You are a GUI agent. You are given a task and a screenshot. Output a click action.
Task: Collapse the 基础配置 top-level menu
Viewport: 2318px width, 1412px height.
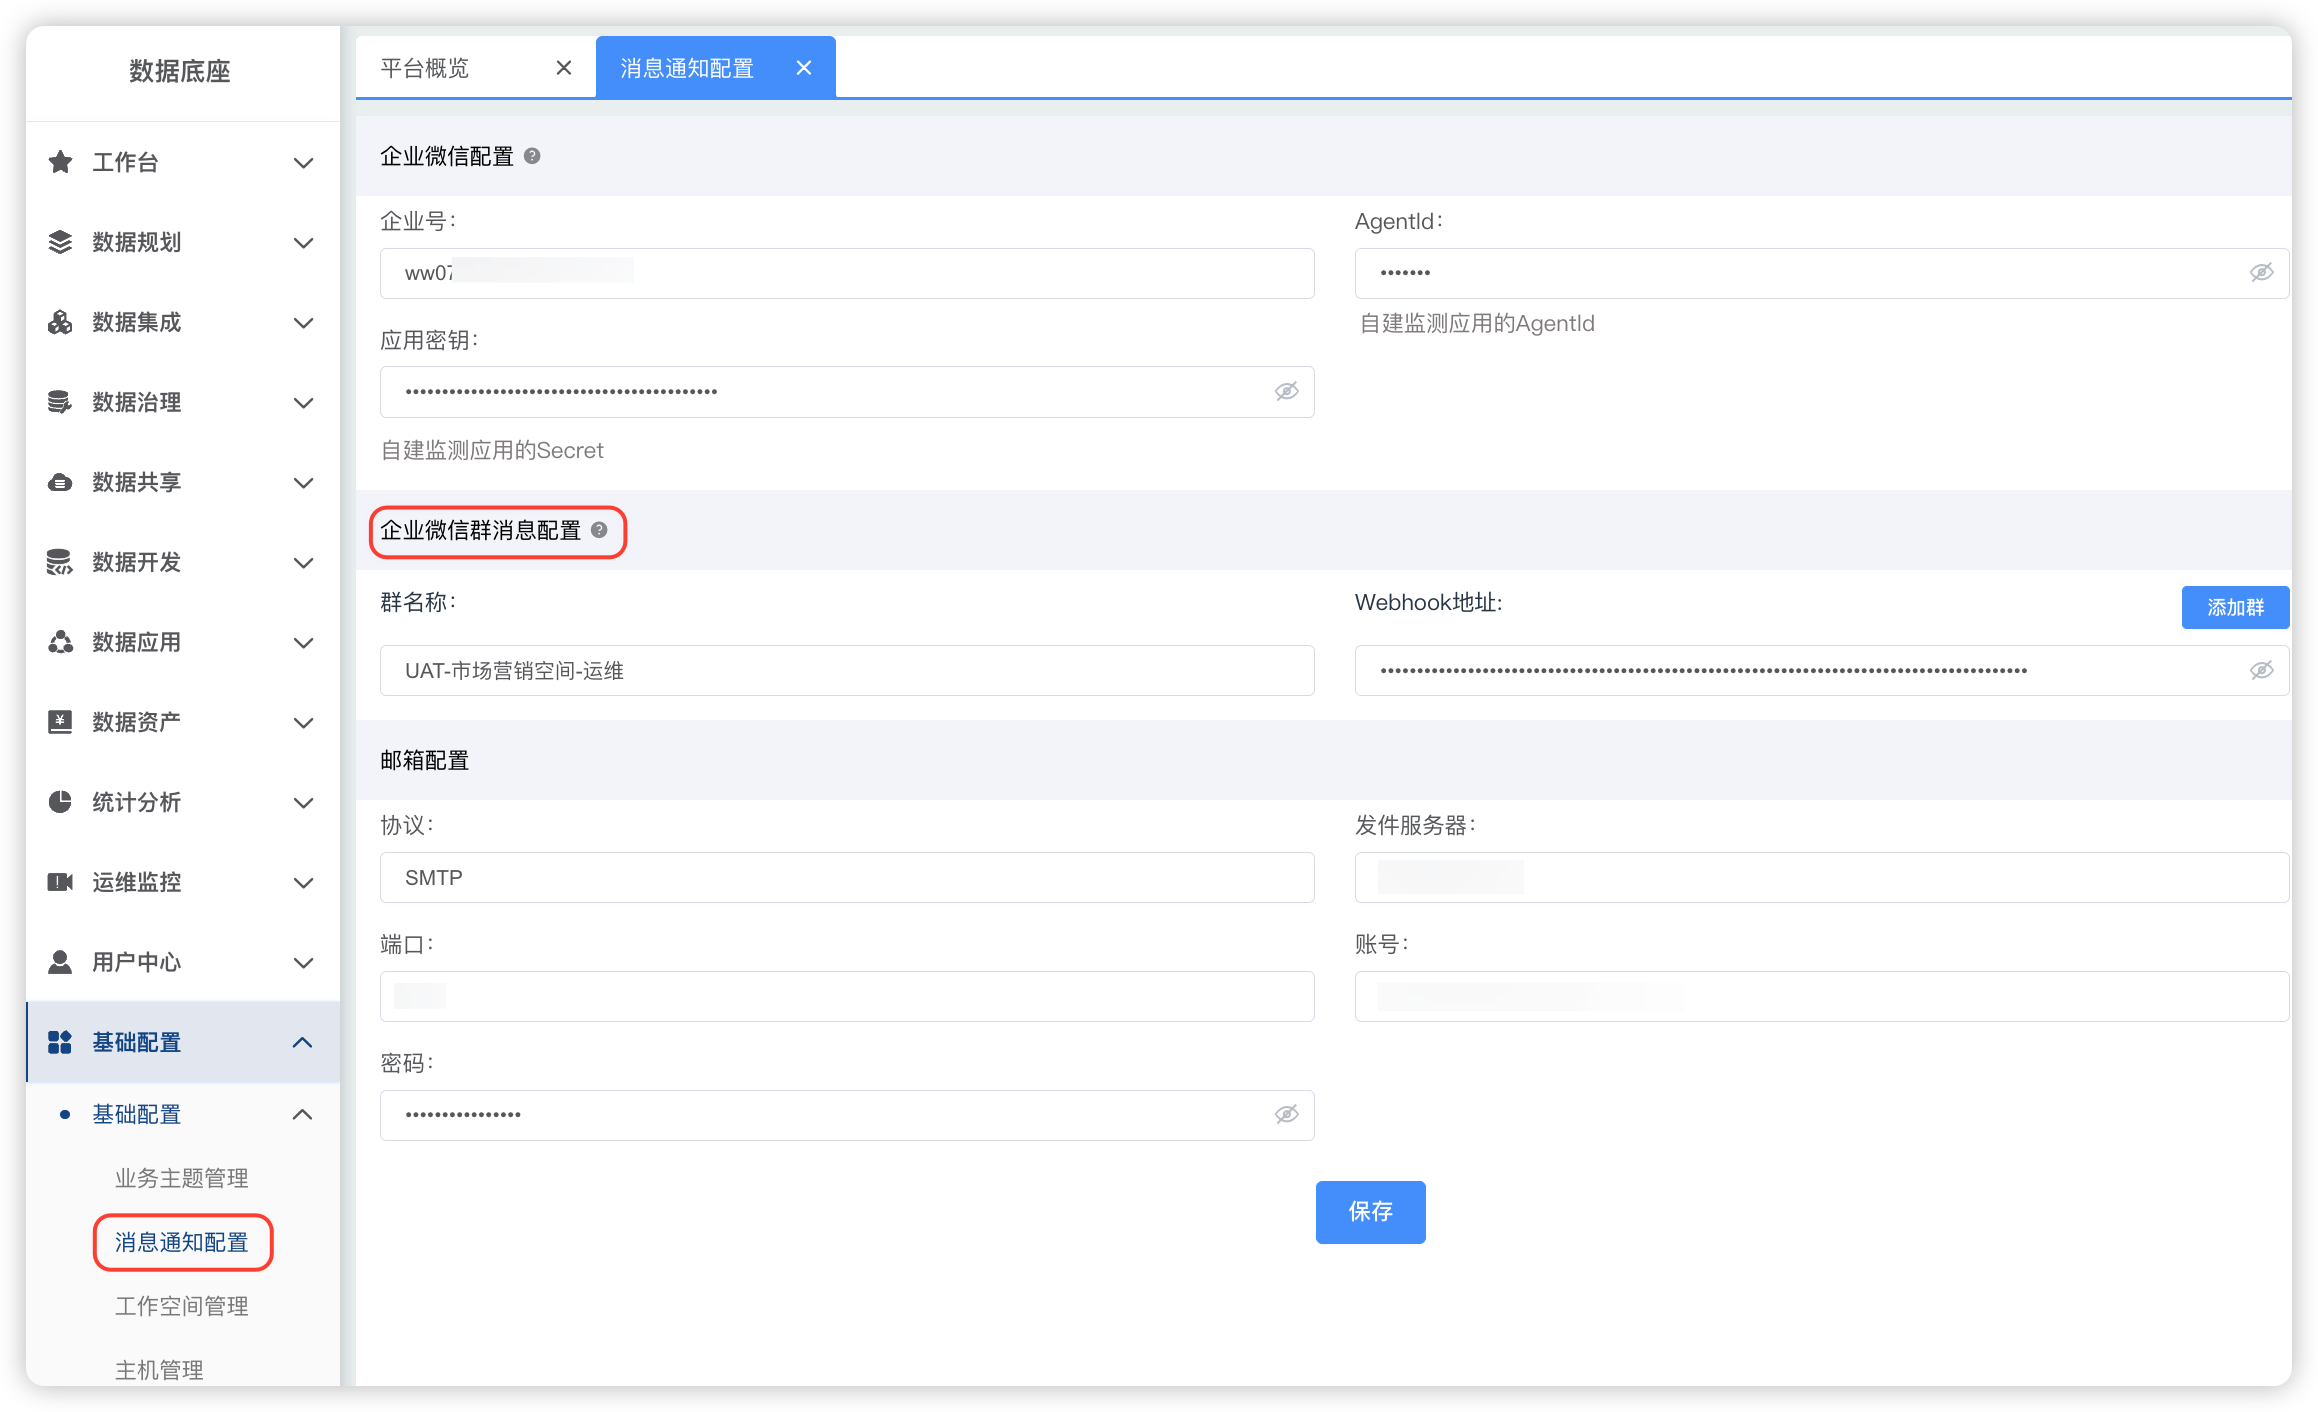[x=303, y=1042]
